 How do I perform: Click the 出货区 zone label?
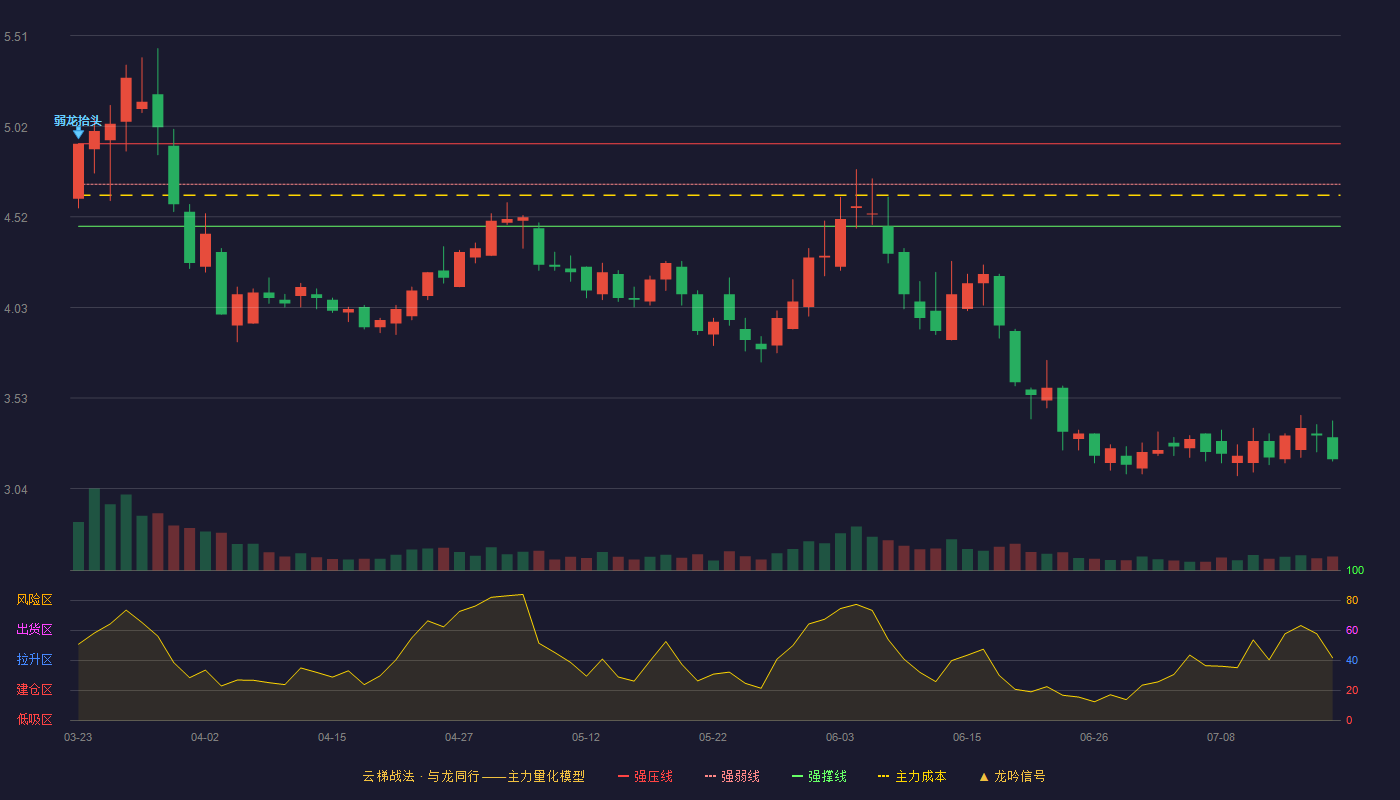34,630
